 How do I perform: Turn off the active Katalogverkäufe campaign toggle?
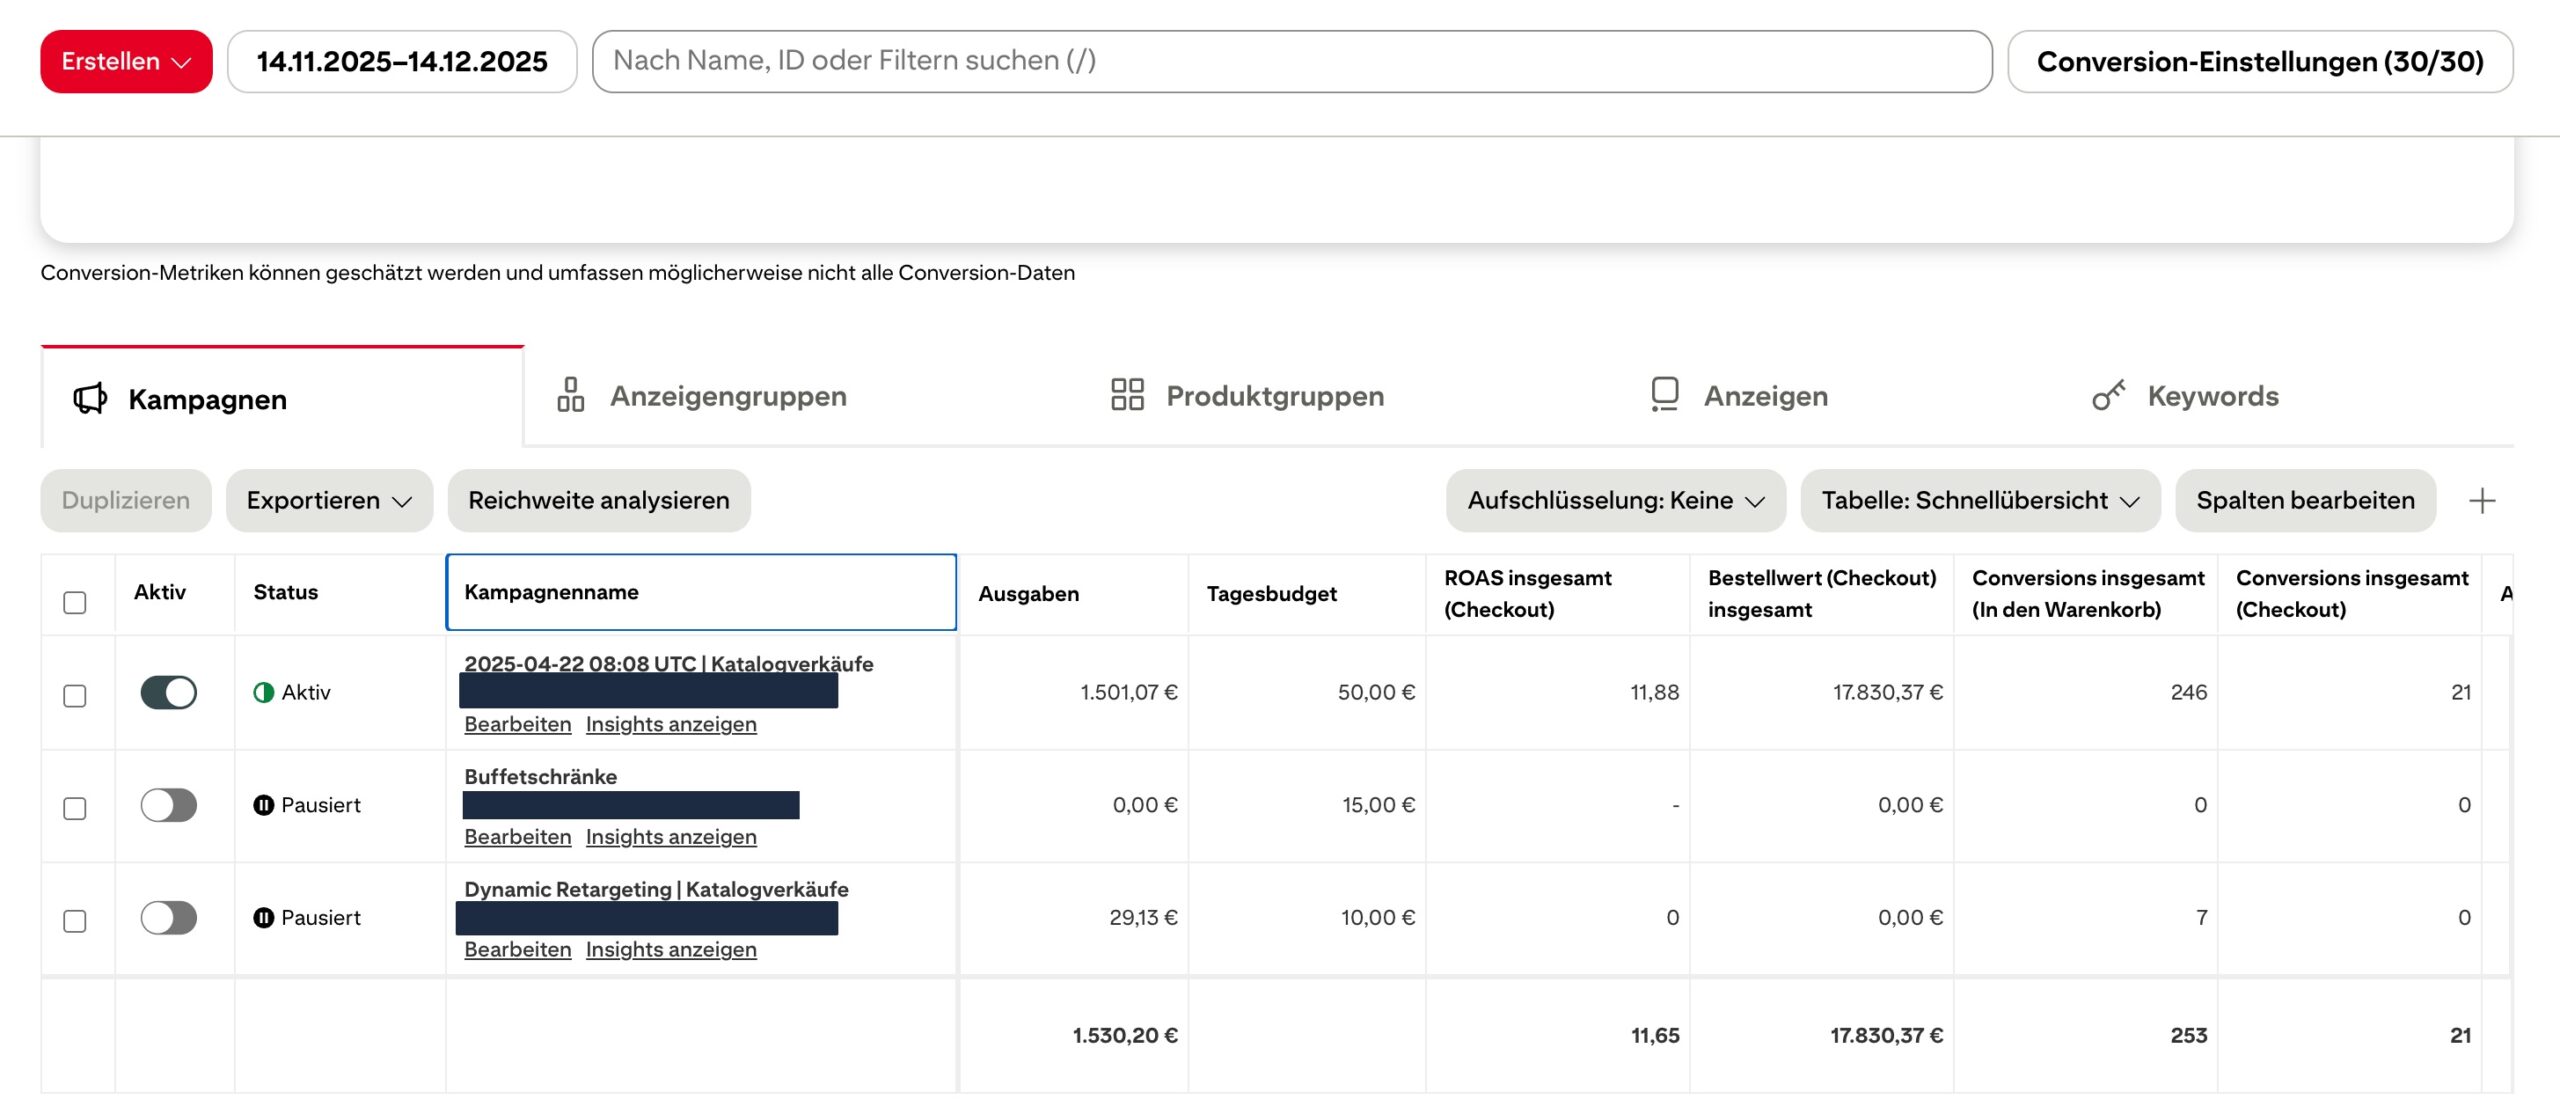coord(169,693)
